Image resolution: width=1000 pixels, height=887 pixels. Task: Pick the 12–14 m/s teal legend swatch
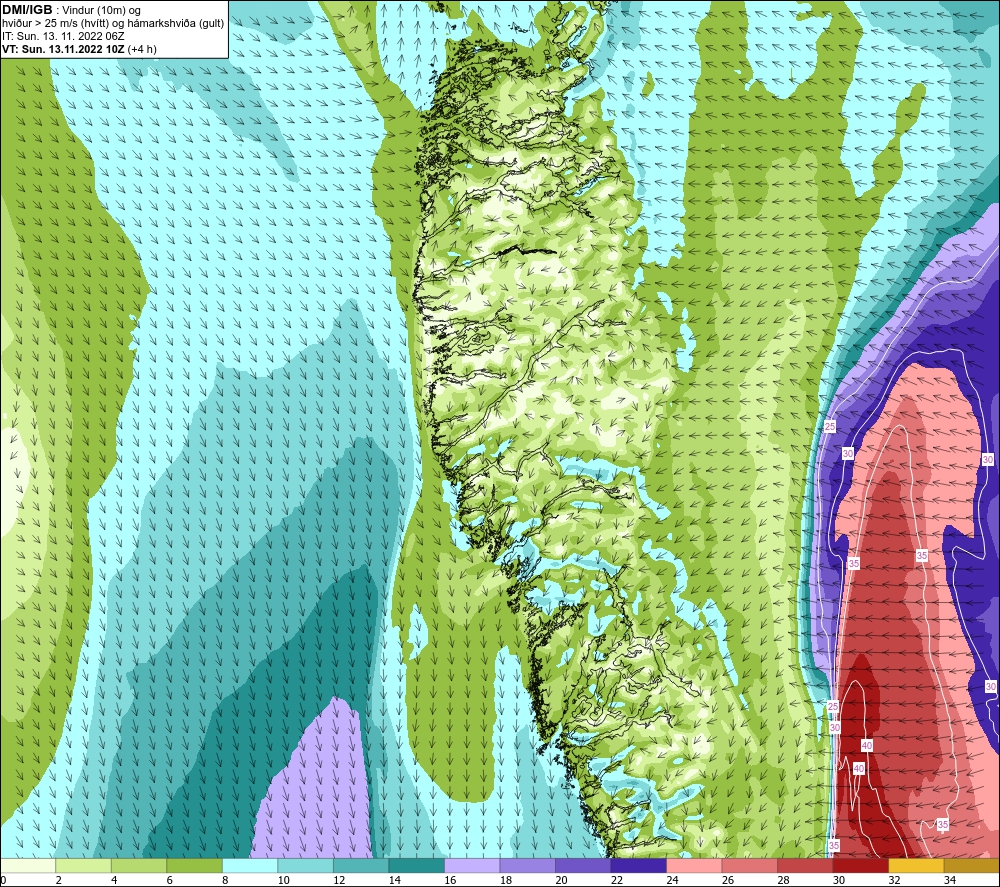tap(361, 865)
